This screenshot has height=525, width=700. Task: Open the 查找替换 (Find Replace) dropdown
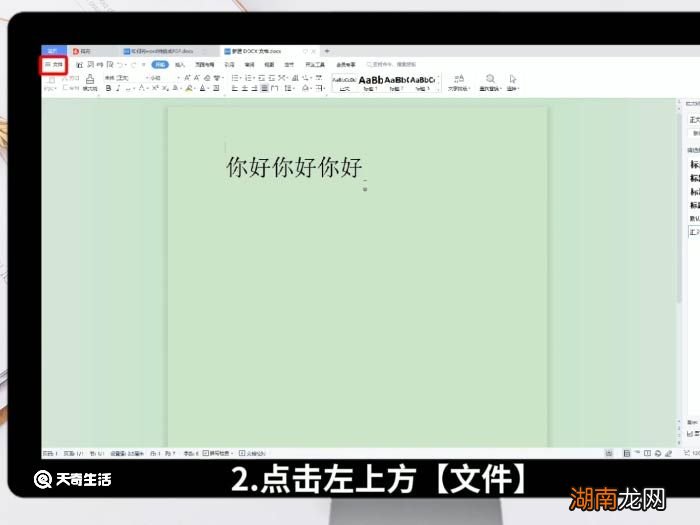(490, 83)
